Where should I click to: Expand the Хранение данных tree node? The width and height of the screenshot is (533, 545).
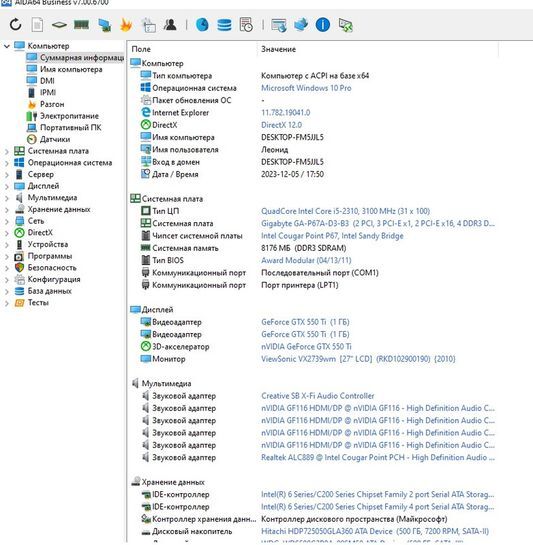click(7, 210)
